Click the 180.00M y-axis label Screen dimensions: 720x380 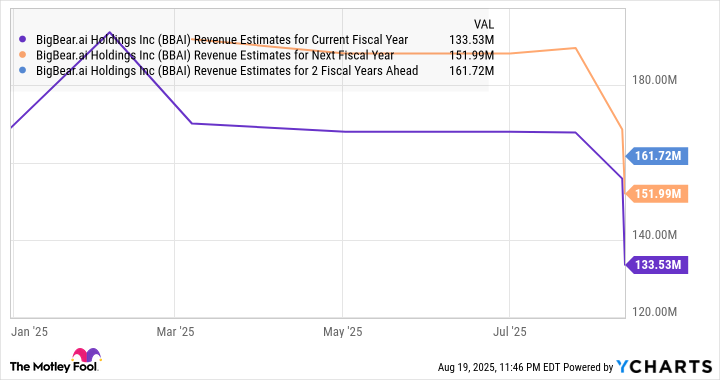pyautogui.click(x=654, y=80)
